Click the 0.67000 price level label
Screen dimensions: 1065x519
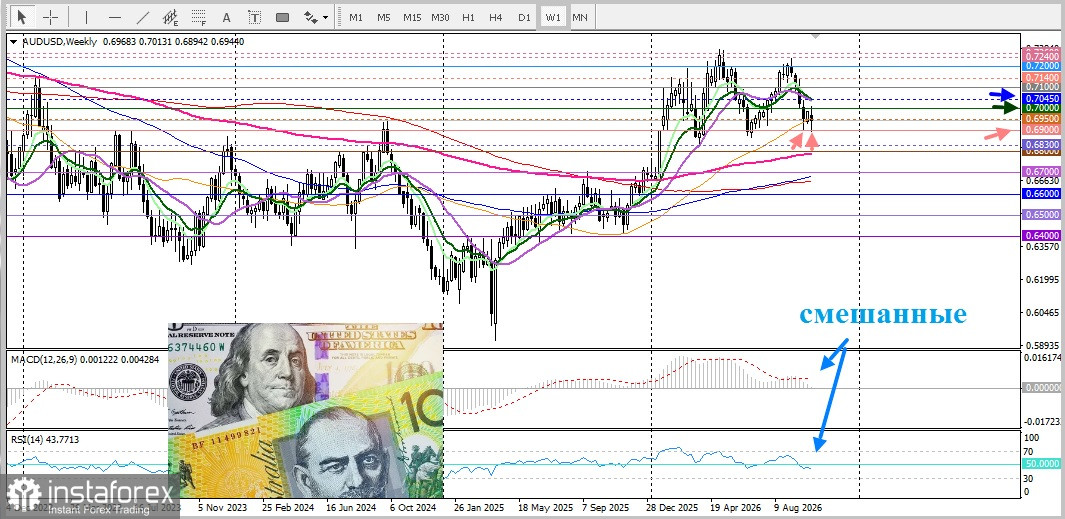tap(1041, 173)
